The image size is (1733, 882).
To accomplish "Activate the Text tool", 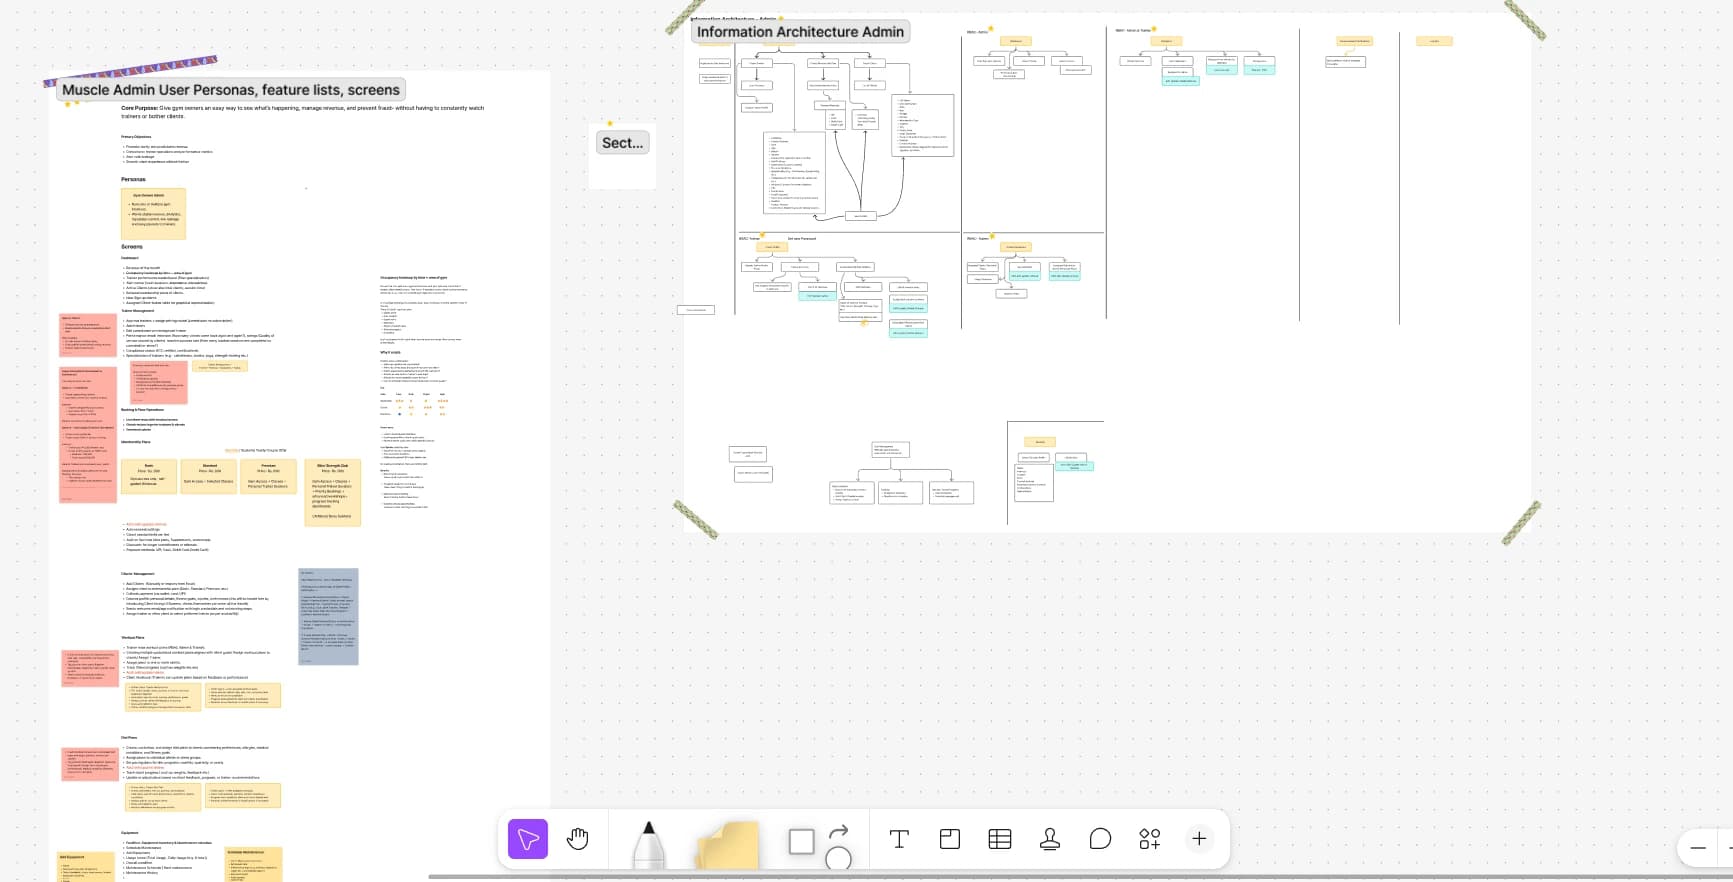I will click(x=899, y=839).
